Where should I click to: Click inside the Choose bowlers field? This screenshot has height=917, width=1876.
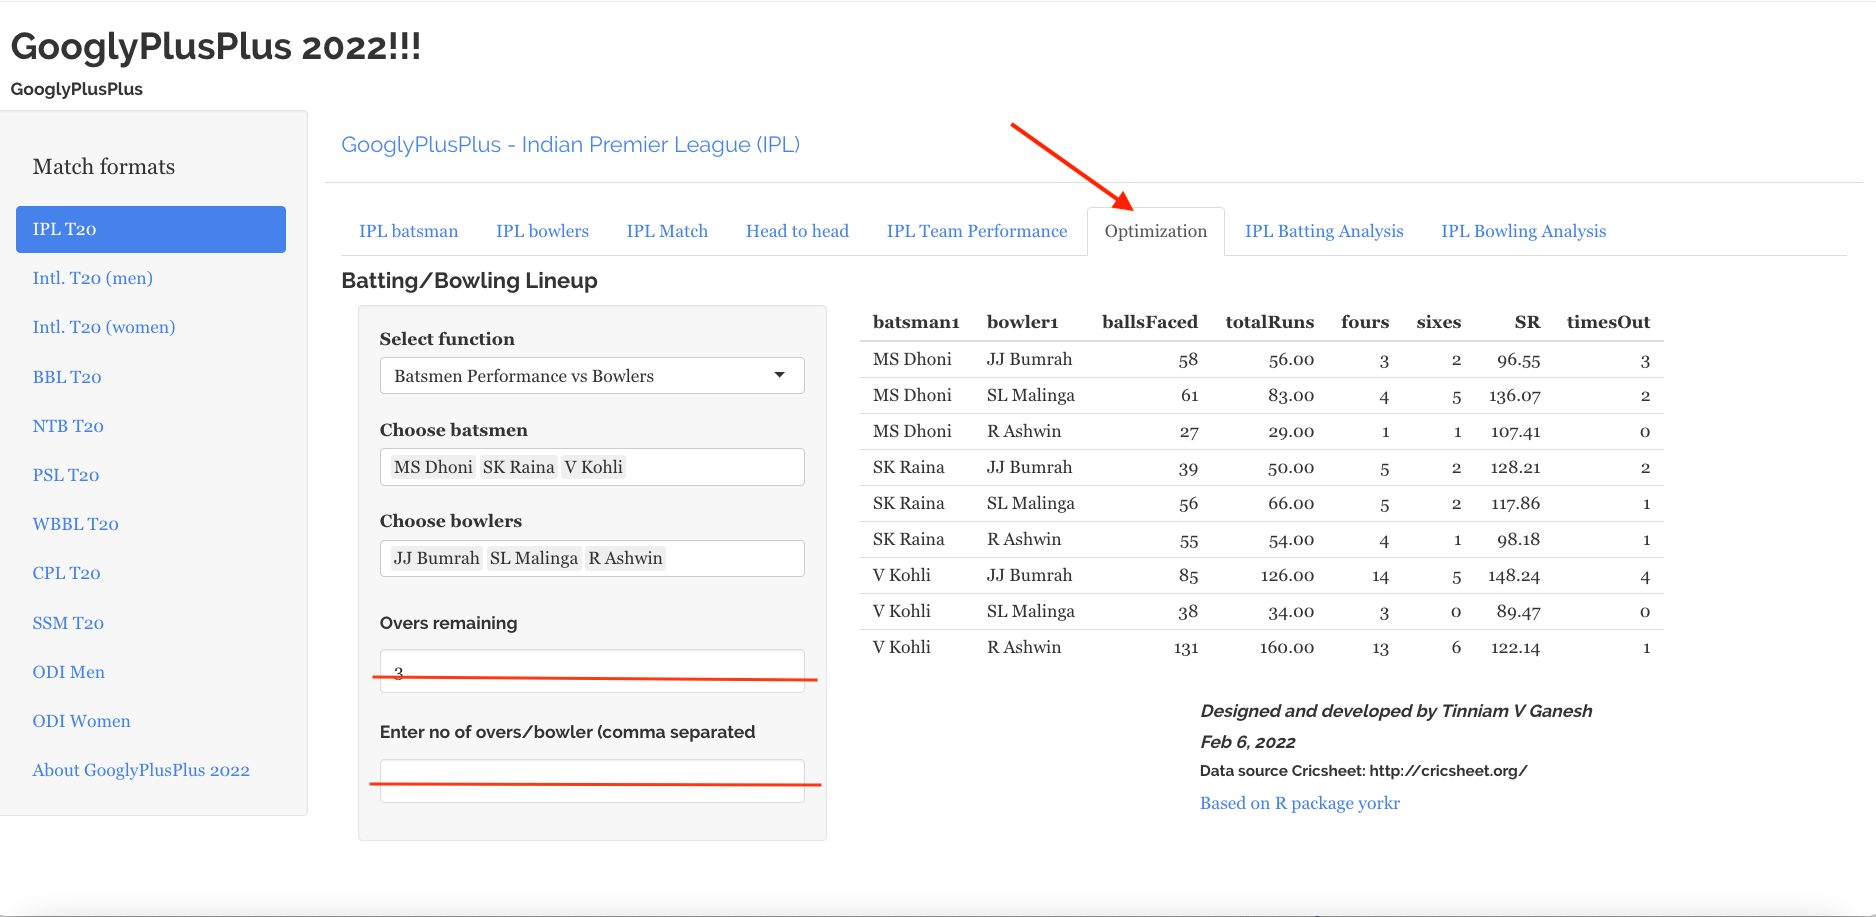coord(730,558)
